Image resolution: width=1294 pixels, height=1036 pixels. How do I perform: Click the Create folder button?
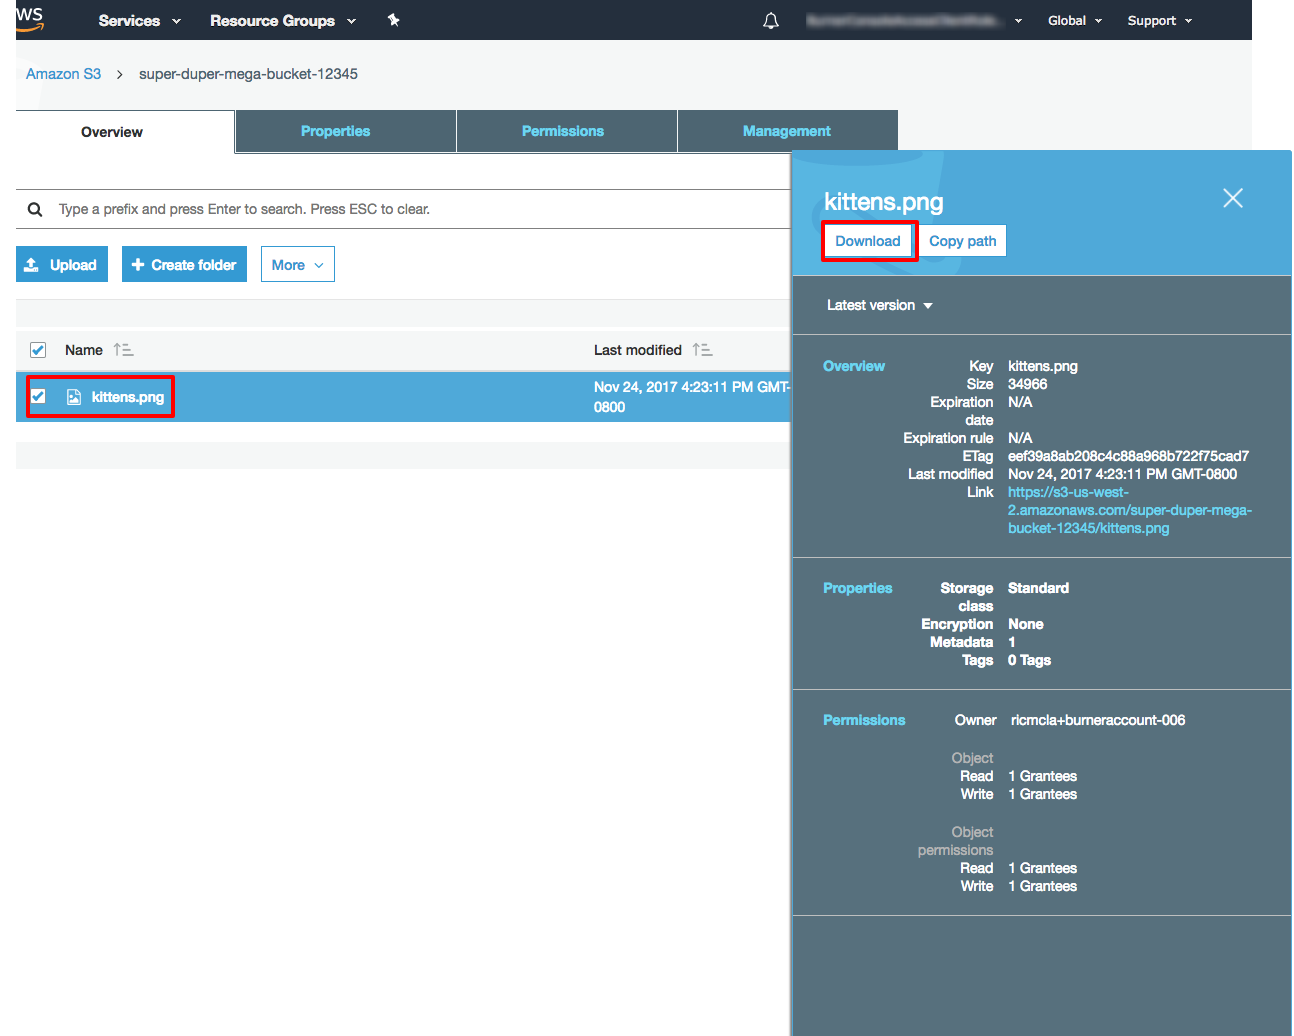(x=184, y=264)
